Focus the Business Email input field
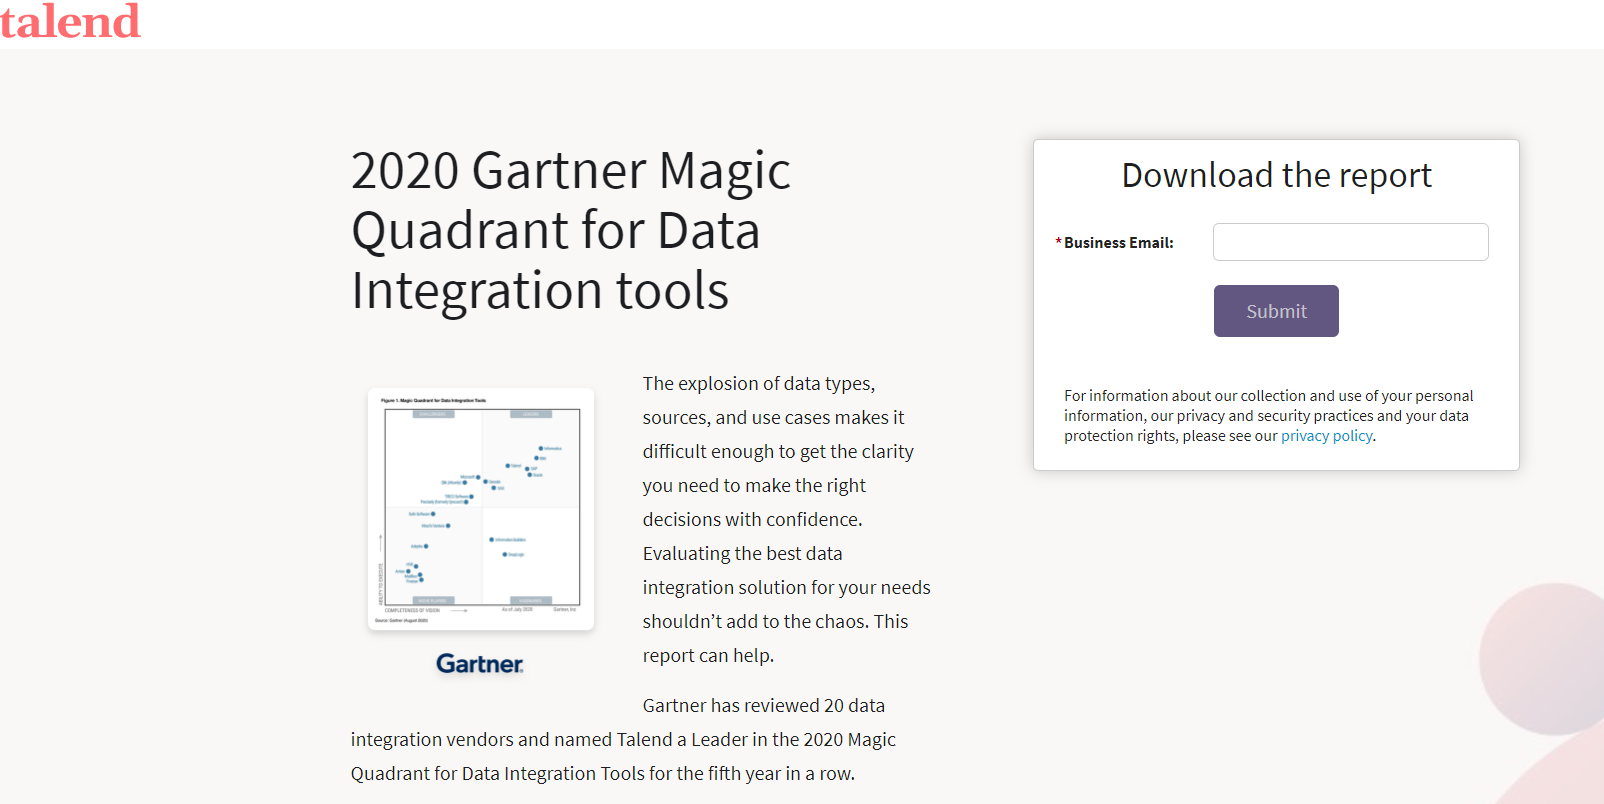The height and width of the screenshot is (804, 1604). [x=1350, y=242]
